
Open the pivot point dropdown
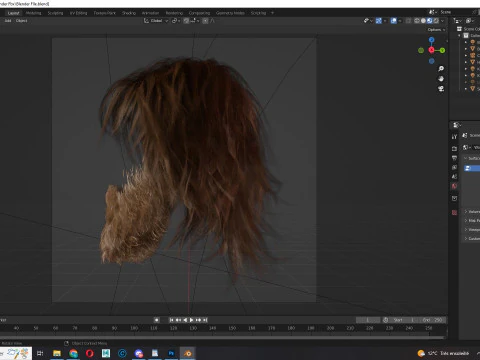(176, 21)
